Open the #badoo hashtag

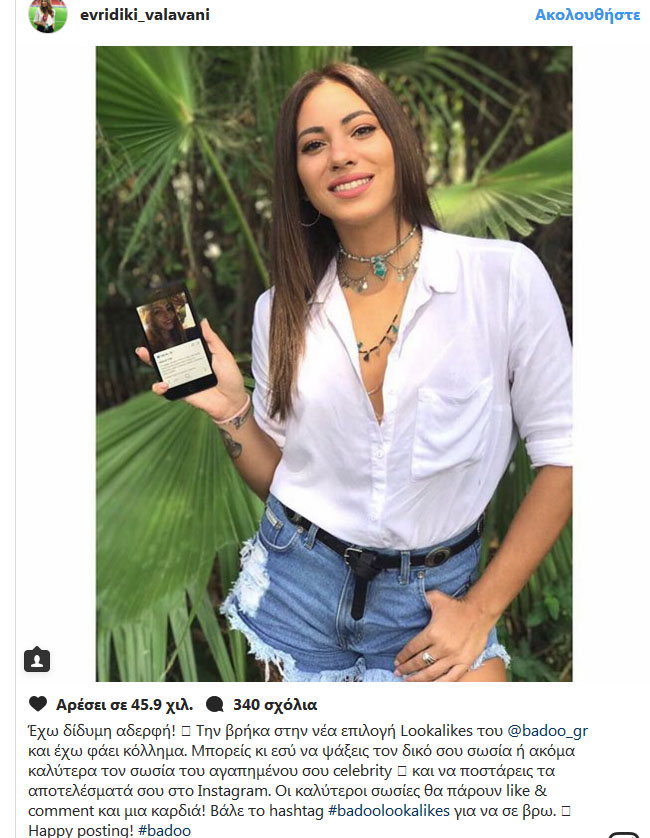click(x=164, y=831)
